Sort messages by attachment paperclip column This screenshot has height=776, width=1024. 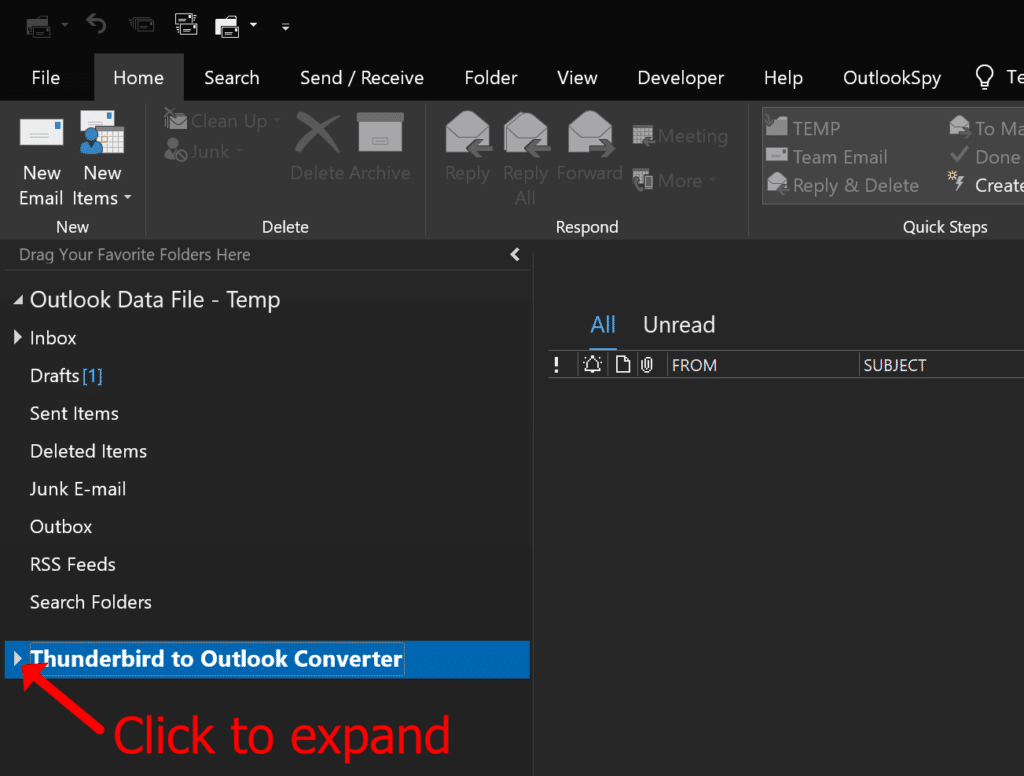pos(647,364)
